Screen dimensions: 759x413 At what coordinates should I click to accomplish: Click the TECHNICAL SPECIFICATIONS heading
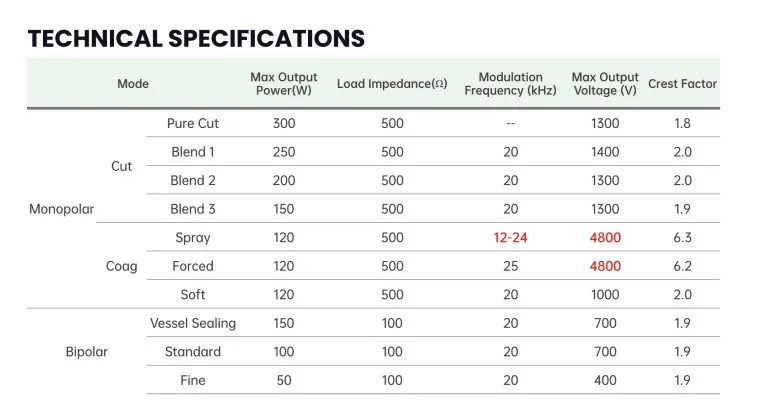[196, 39]
